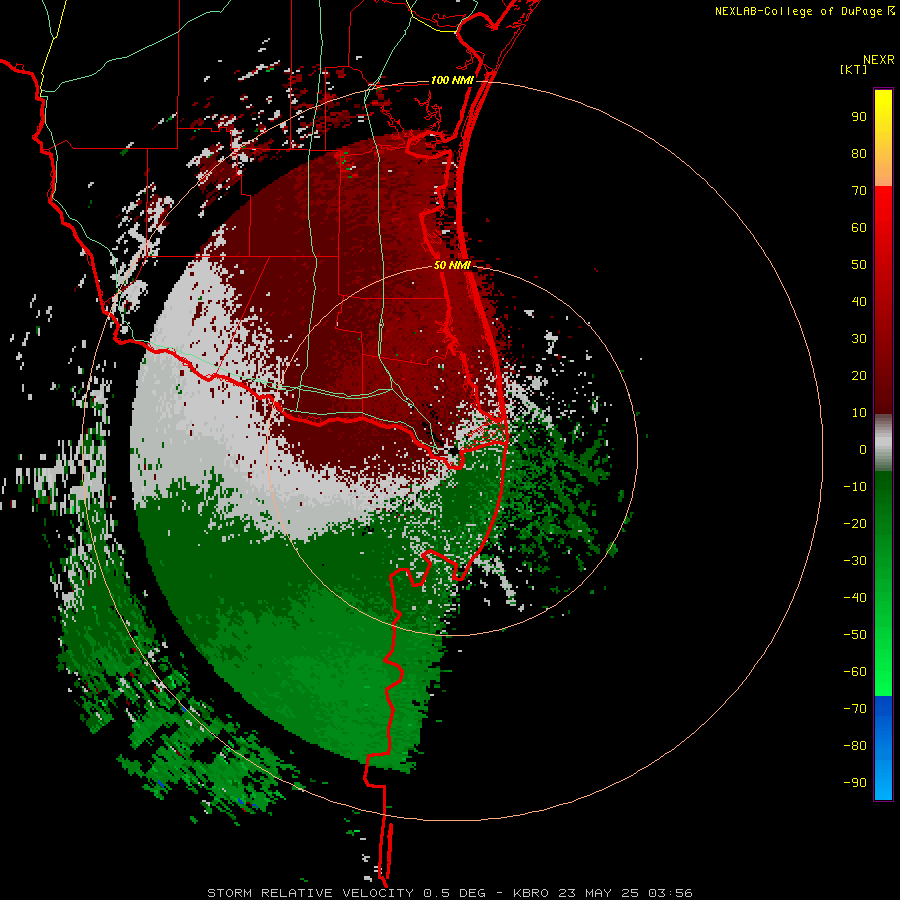Click the 80 value on the legend

(859, 154)
